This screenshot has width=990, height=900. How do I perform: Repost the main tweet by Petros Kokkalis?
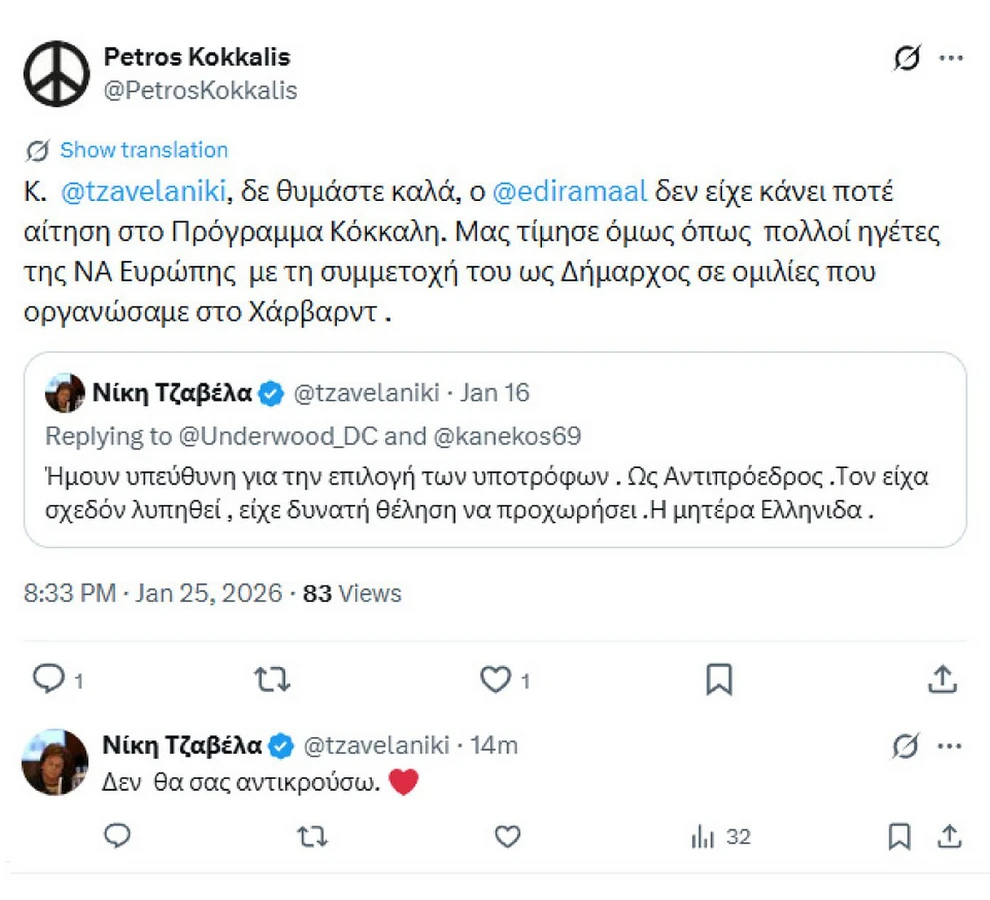(x=272, y=680)
